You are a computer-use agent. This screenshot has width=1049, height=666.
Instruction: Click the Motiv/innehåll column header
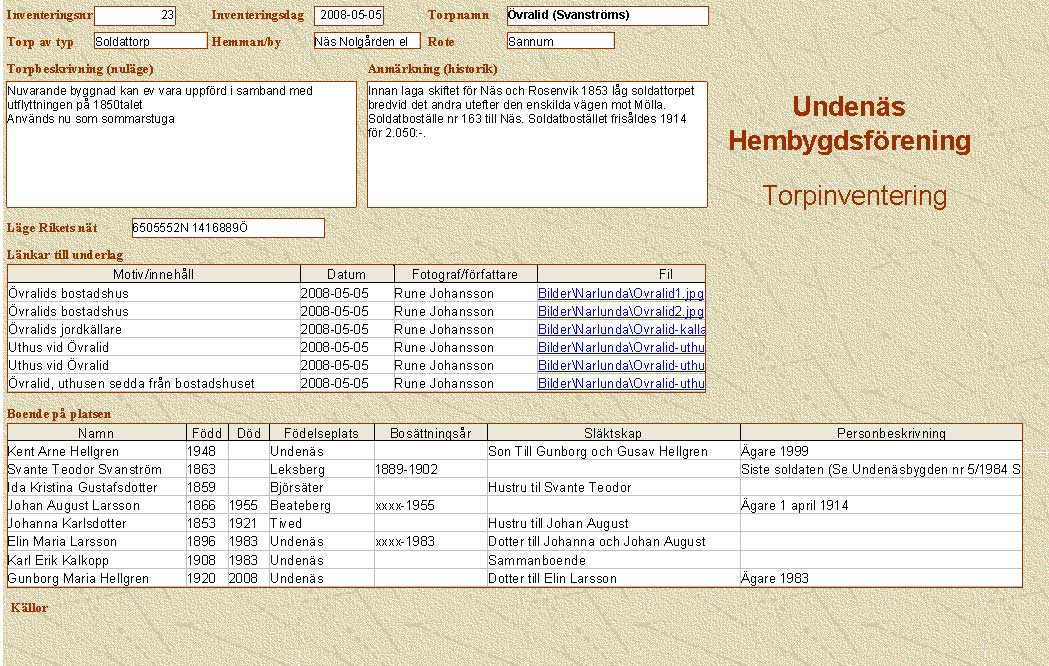pos(153,274)
